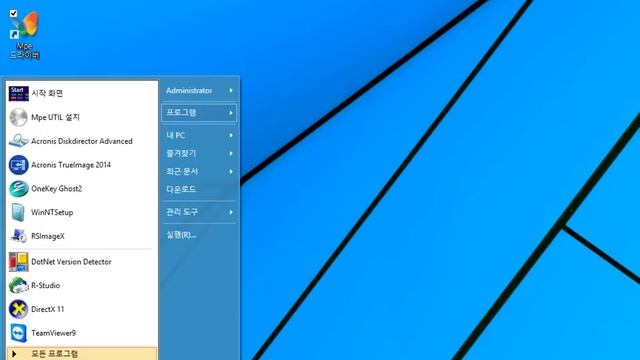This screenshot has height=360, width=640.
Task: Open DotNet Version Detector icon
Action: pyautogui.click(x=18, y=262)
